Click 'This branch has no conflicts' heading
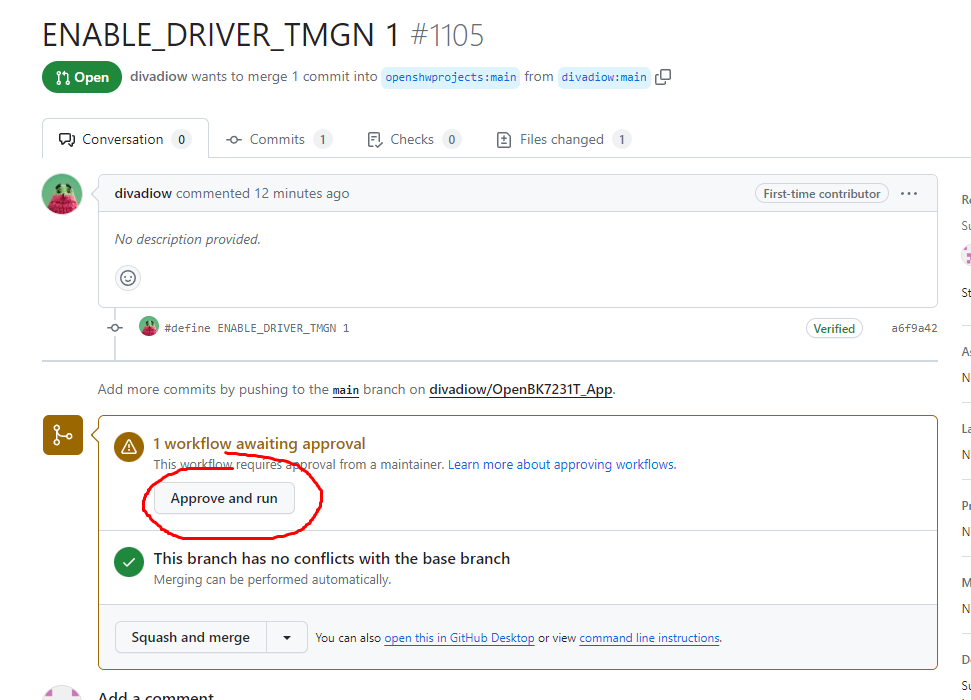971x700 pixels. 332,559
